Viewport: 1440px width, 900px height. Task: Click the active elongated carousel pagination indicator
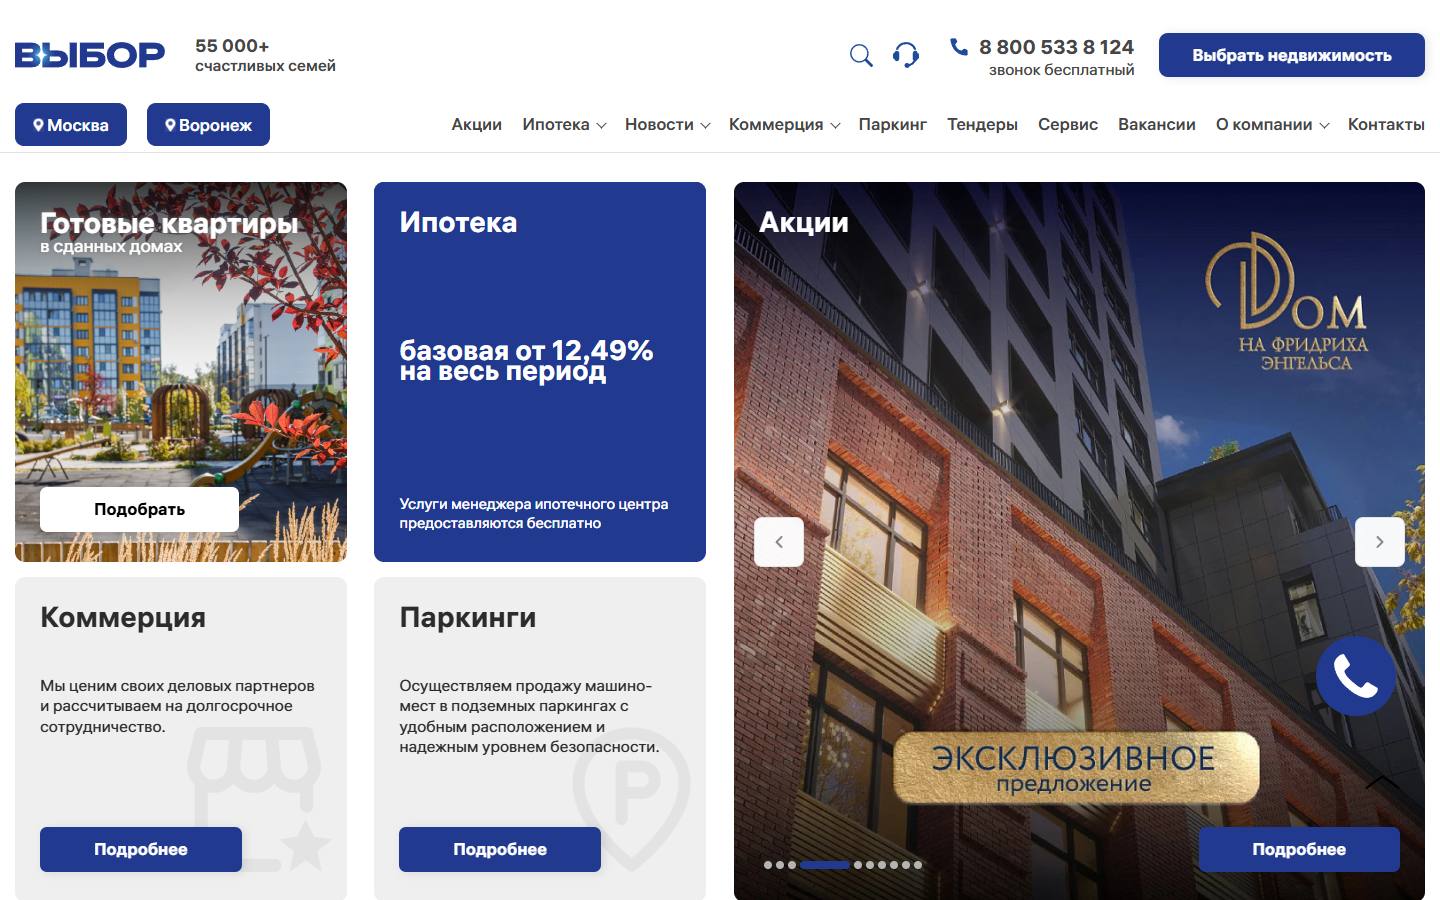pyautogui.click(x=825, y=865)
